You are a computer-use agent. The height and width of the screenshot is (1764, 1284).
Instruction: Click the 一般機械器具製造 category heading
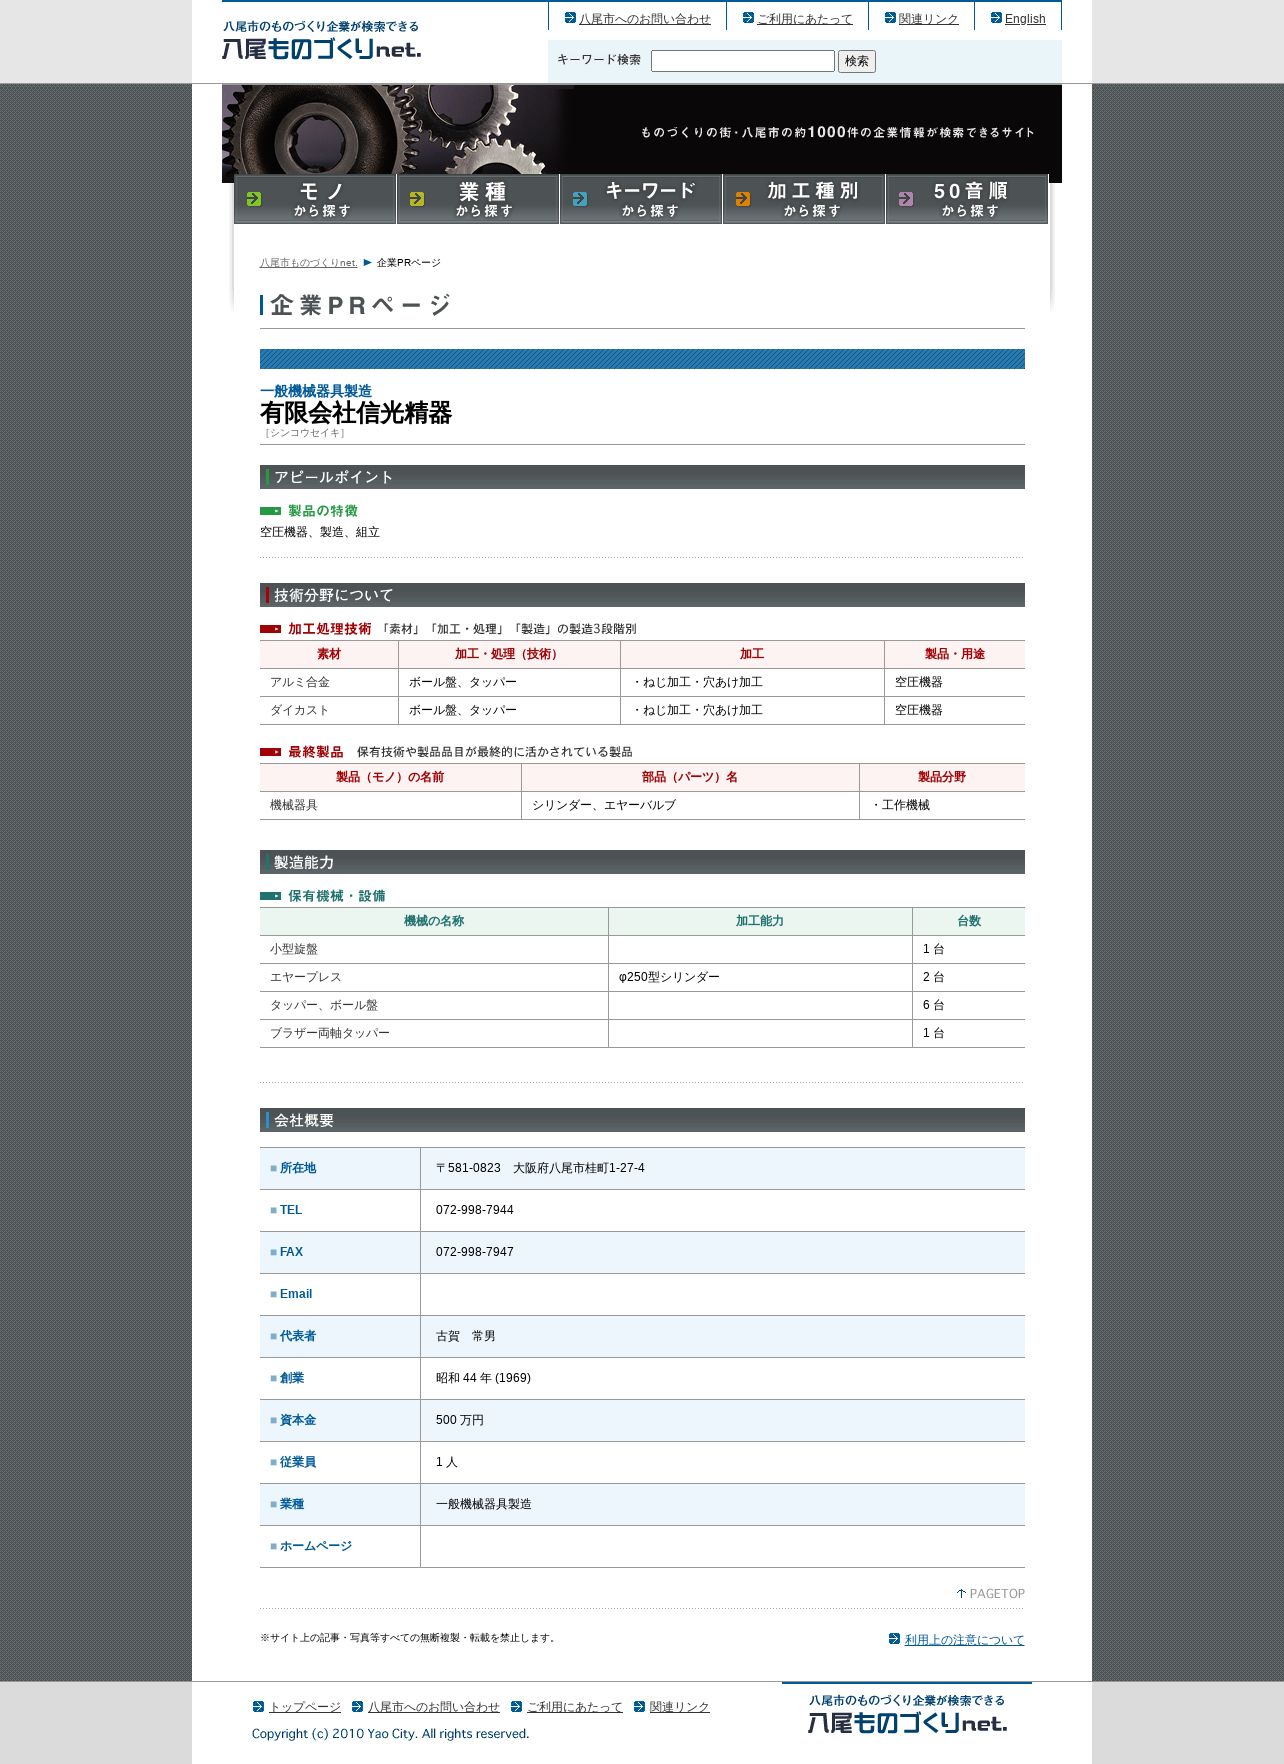(x=316, y=391)
